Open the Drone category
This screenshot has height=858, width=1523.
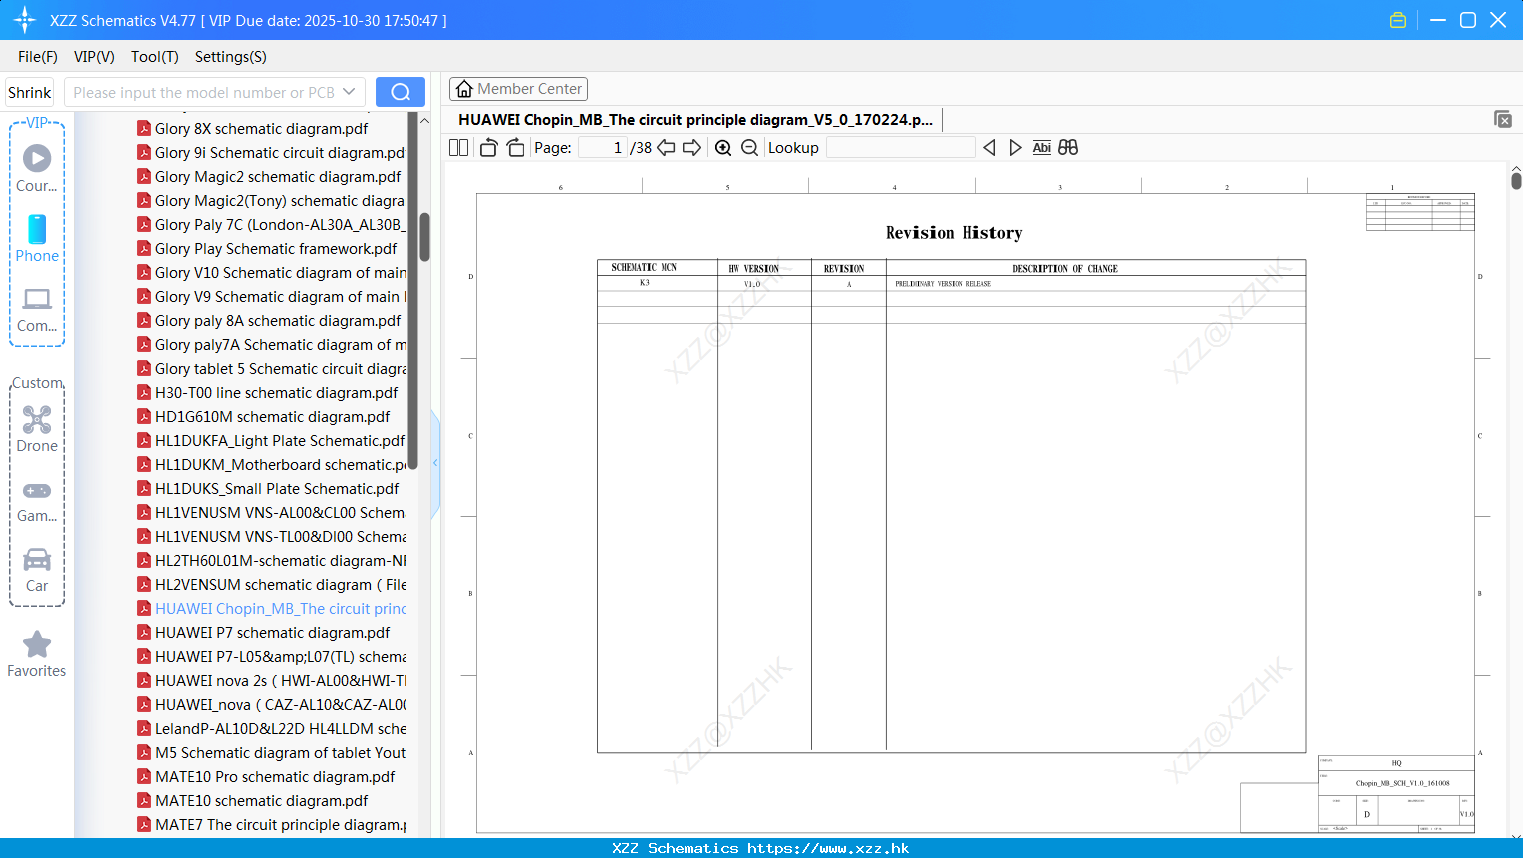pyautogui.click(x=37, y=428)
